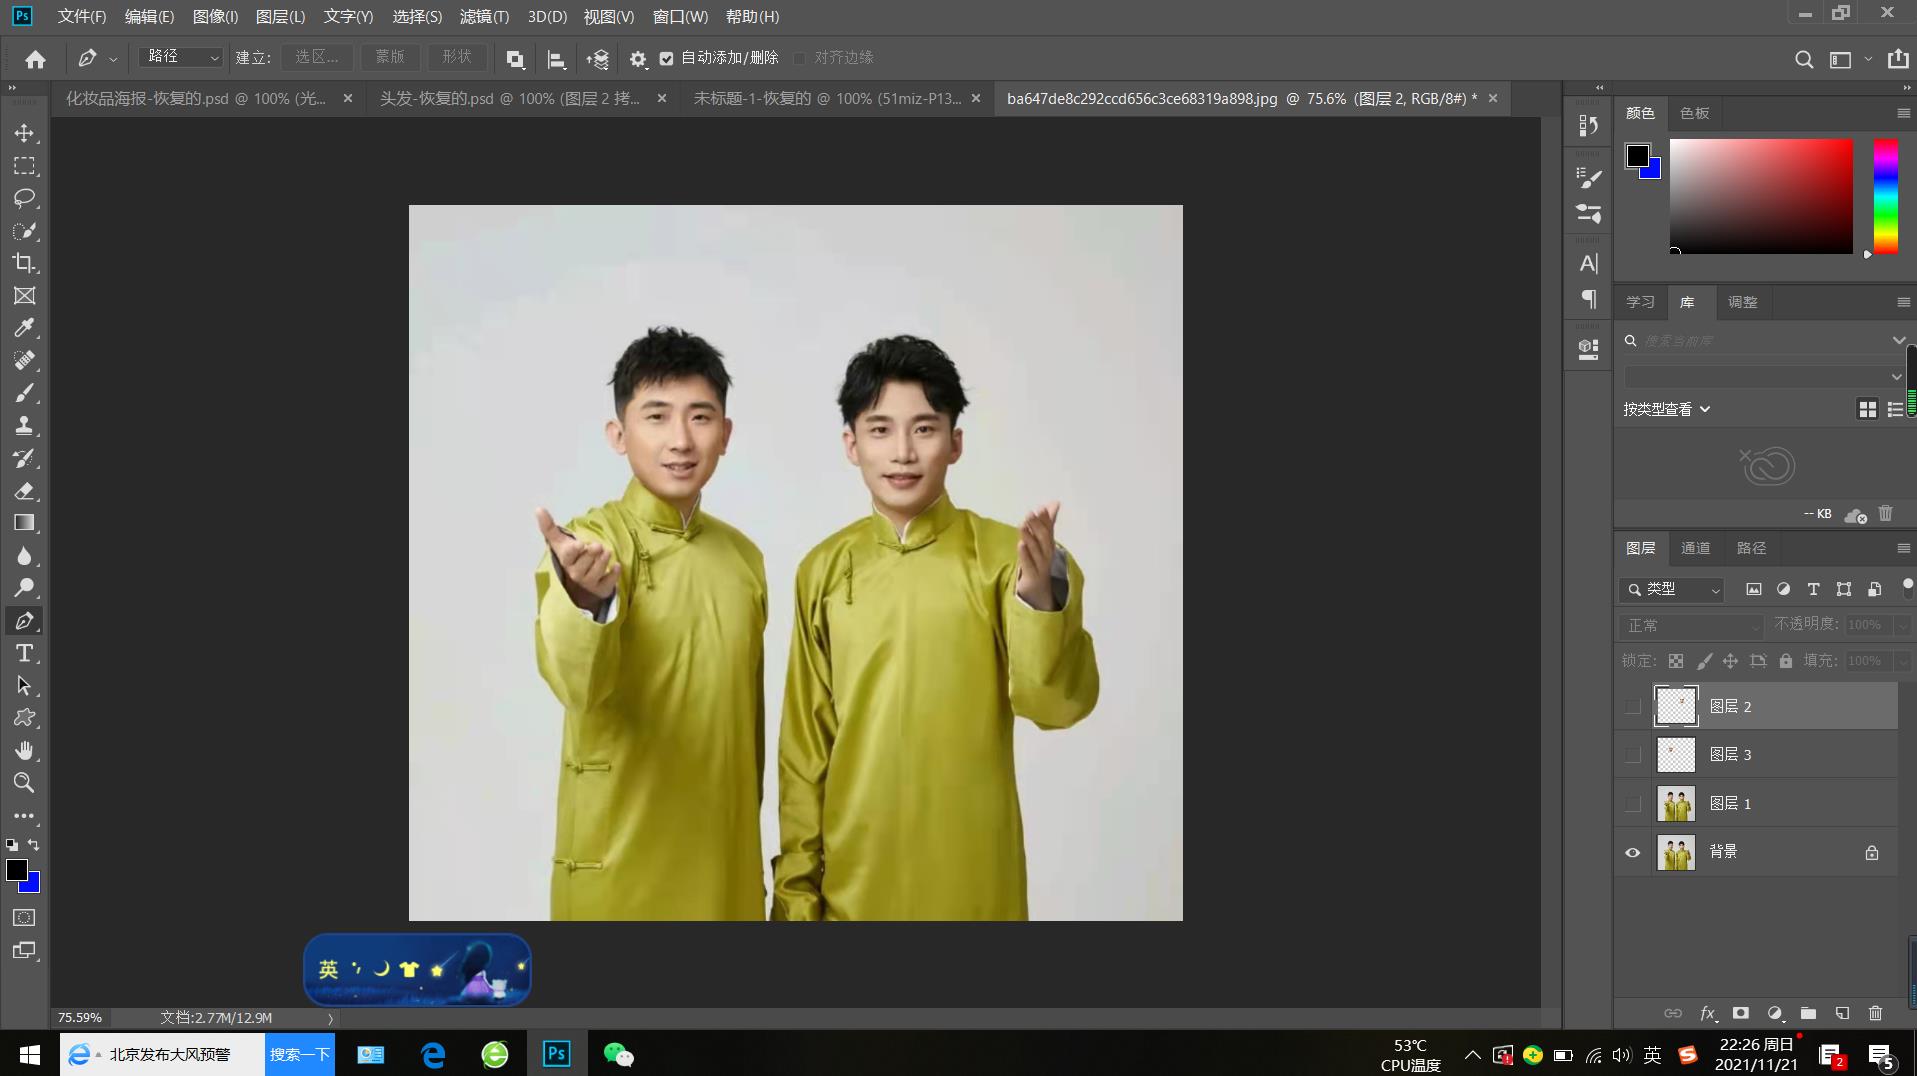Show 图层 1 visibility toggle
This screenshot has height=1076, width=1917.
click(x=1633, y=804)
